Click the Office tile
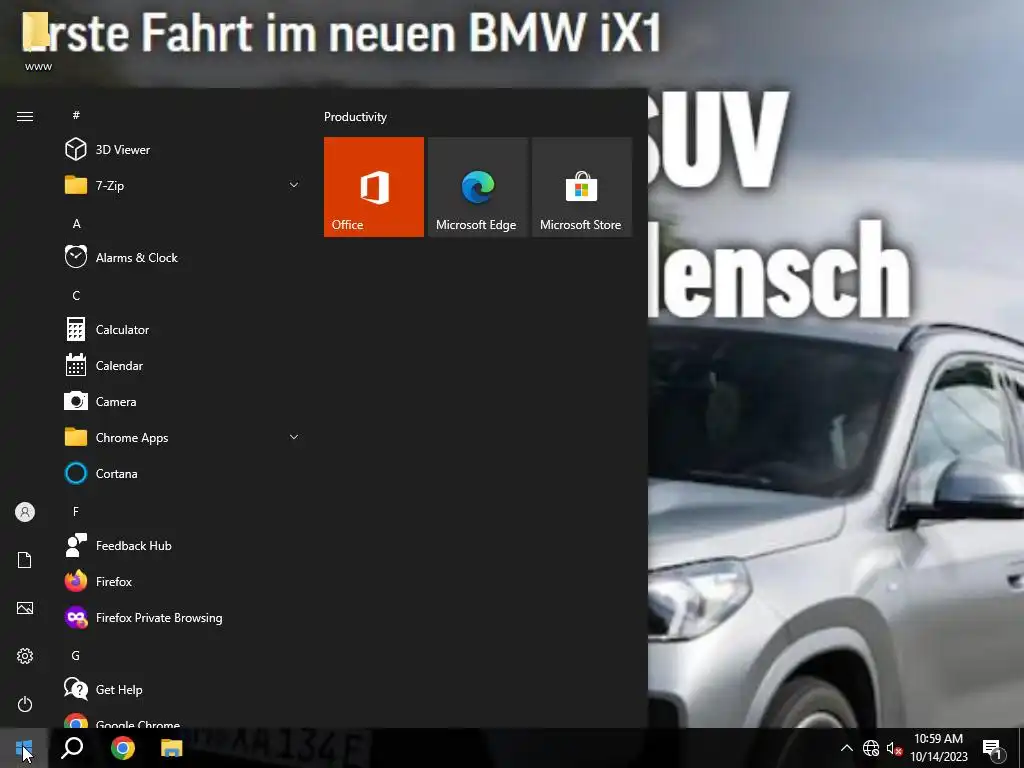 pos(374,187)
